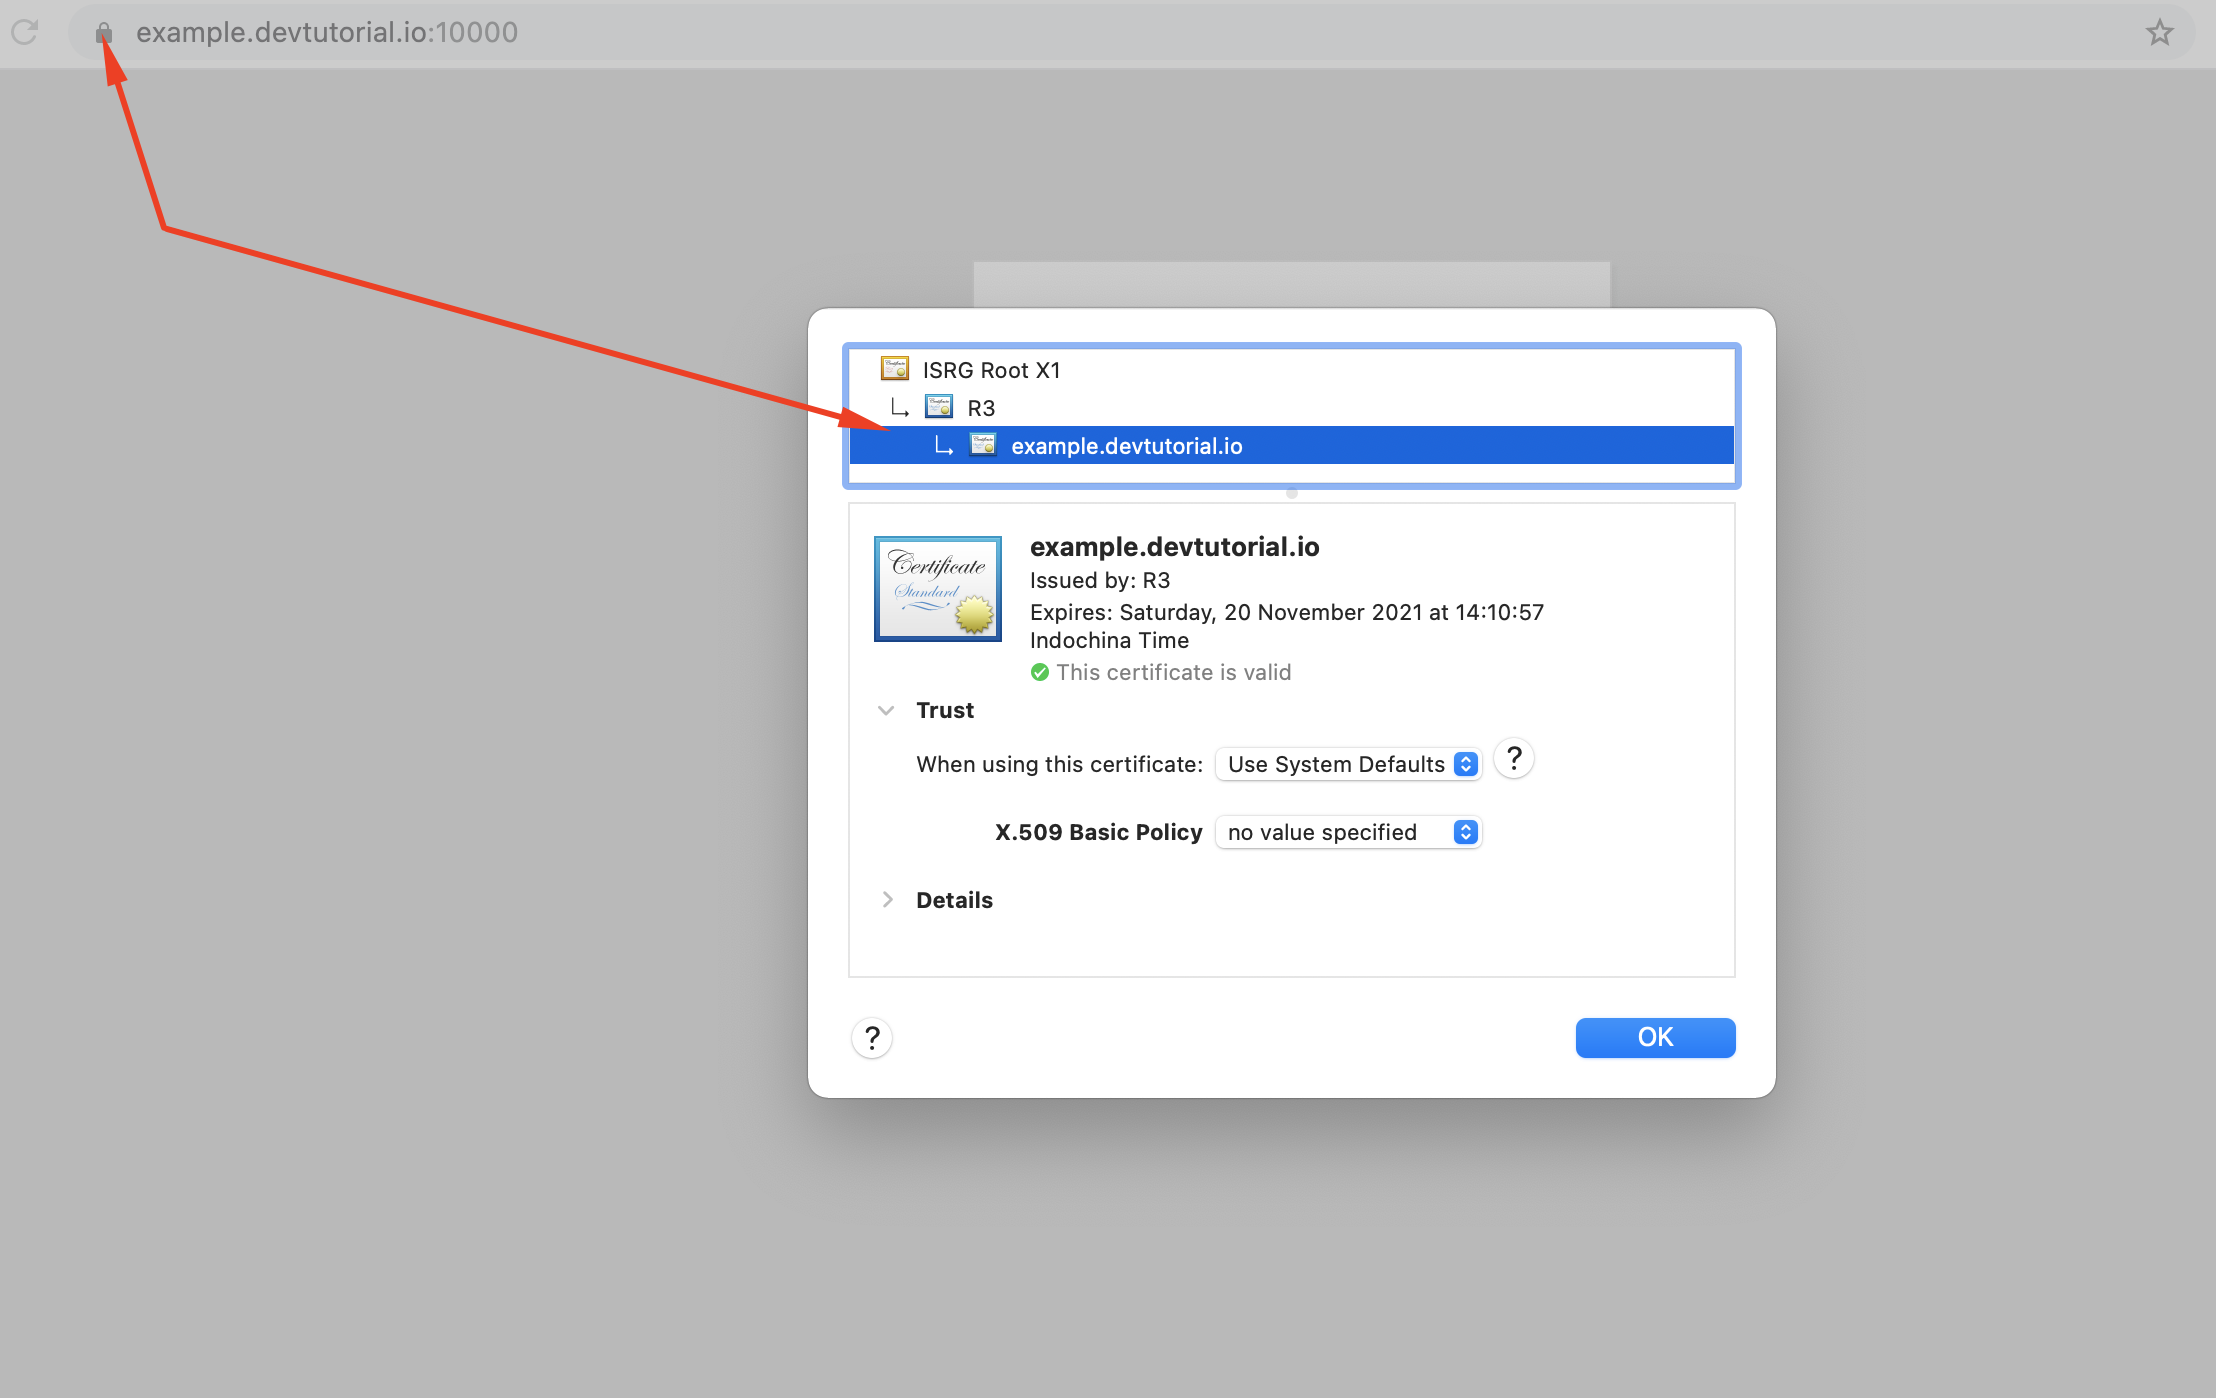Click the 'X.509 Basic Policy' label
The image size is (2216, 1398).
tap(1098, 832)
